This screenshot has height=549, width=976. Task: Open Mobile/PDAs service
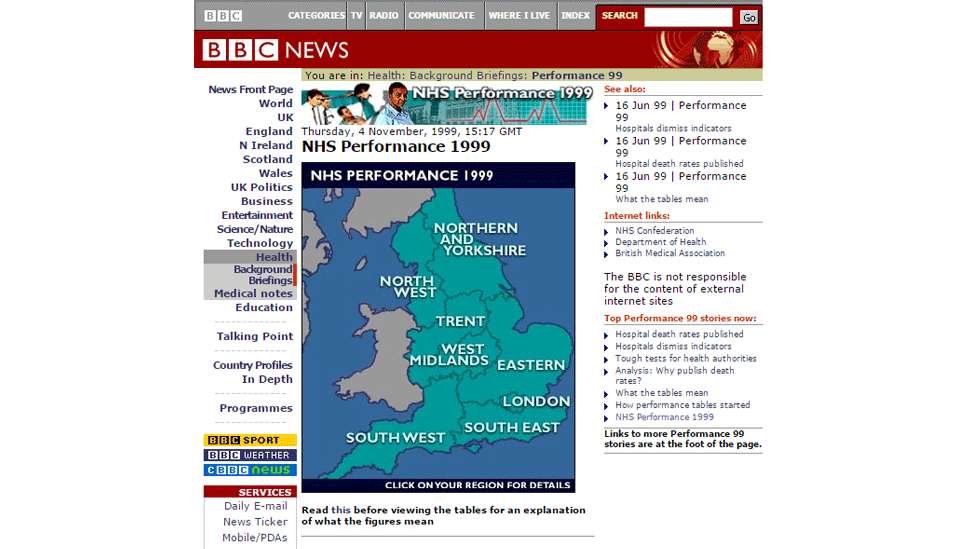coord(255,538)
